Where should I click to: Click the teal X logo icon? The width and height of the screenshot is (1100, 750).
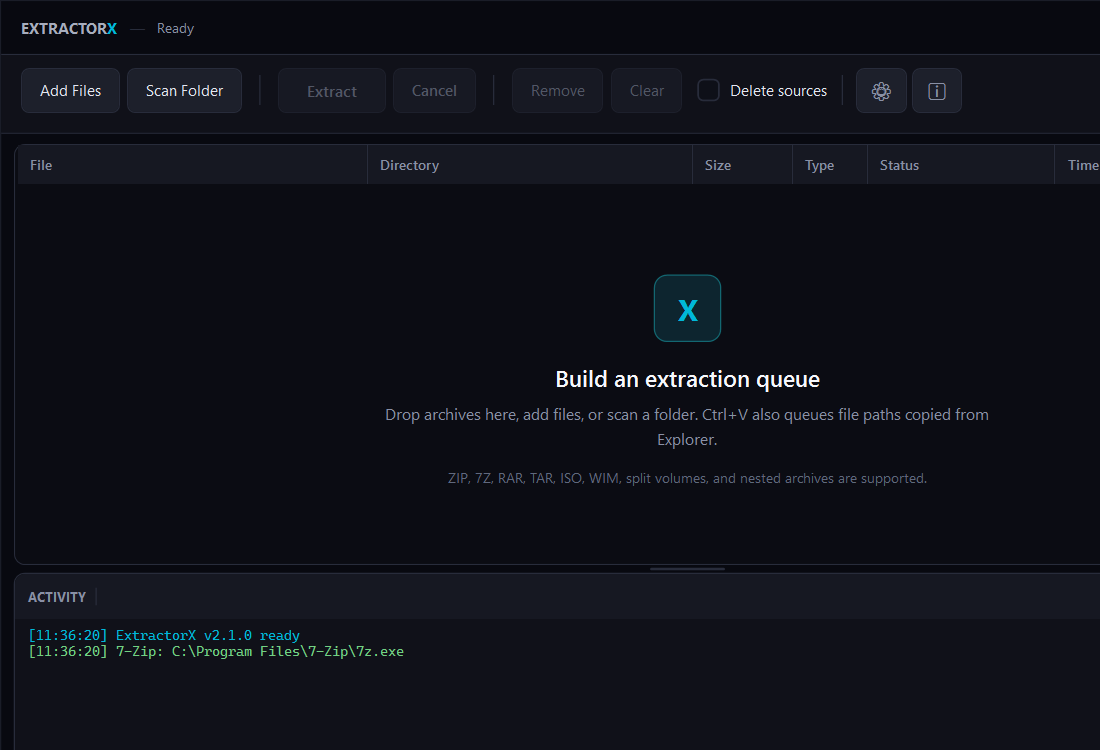coord(687,308)
